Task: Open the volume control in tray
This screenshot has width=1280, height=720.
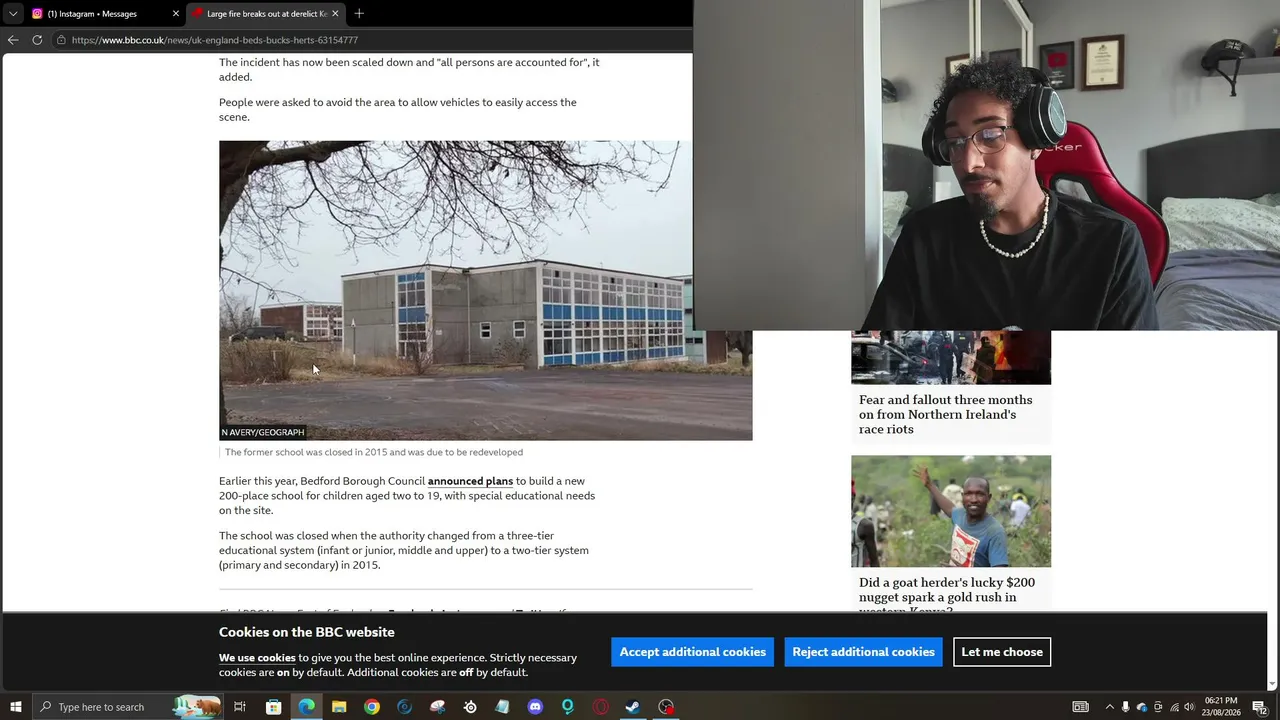Action: pos(1189,707)
